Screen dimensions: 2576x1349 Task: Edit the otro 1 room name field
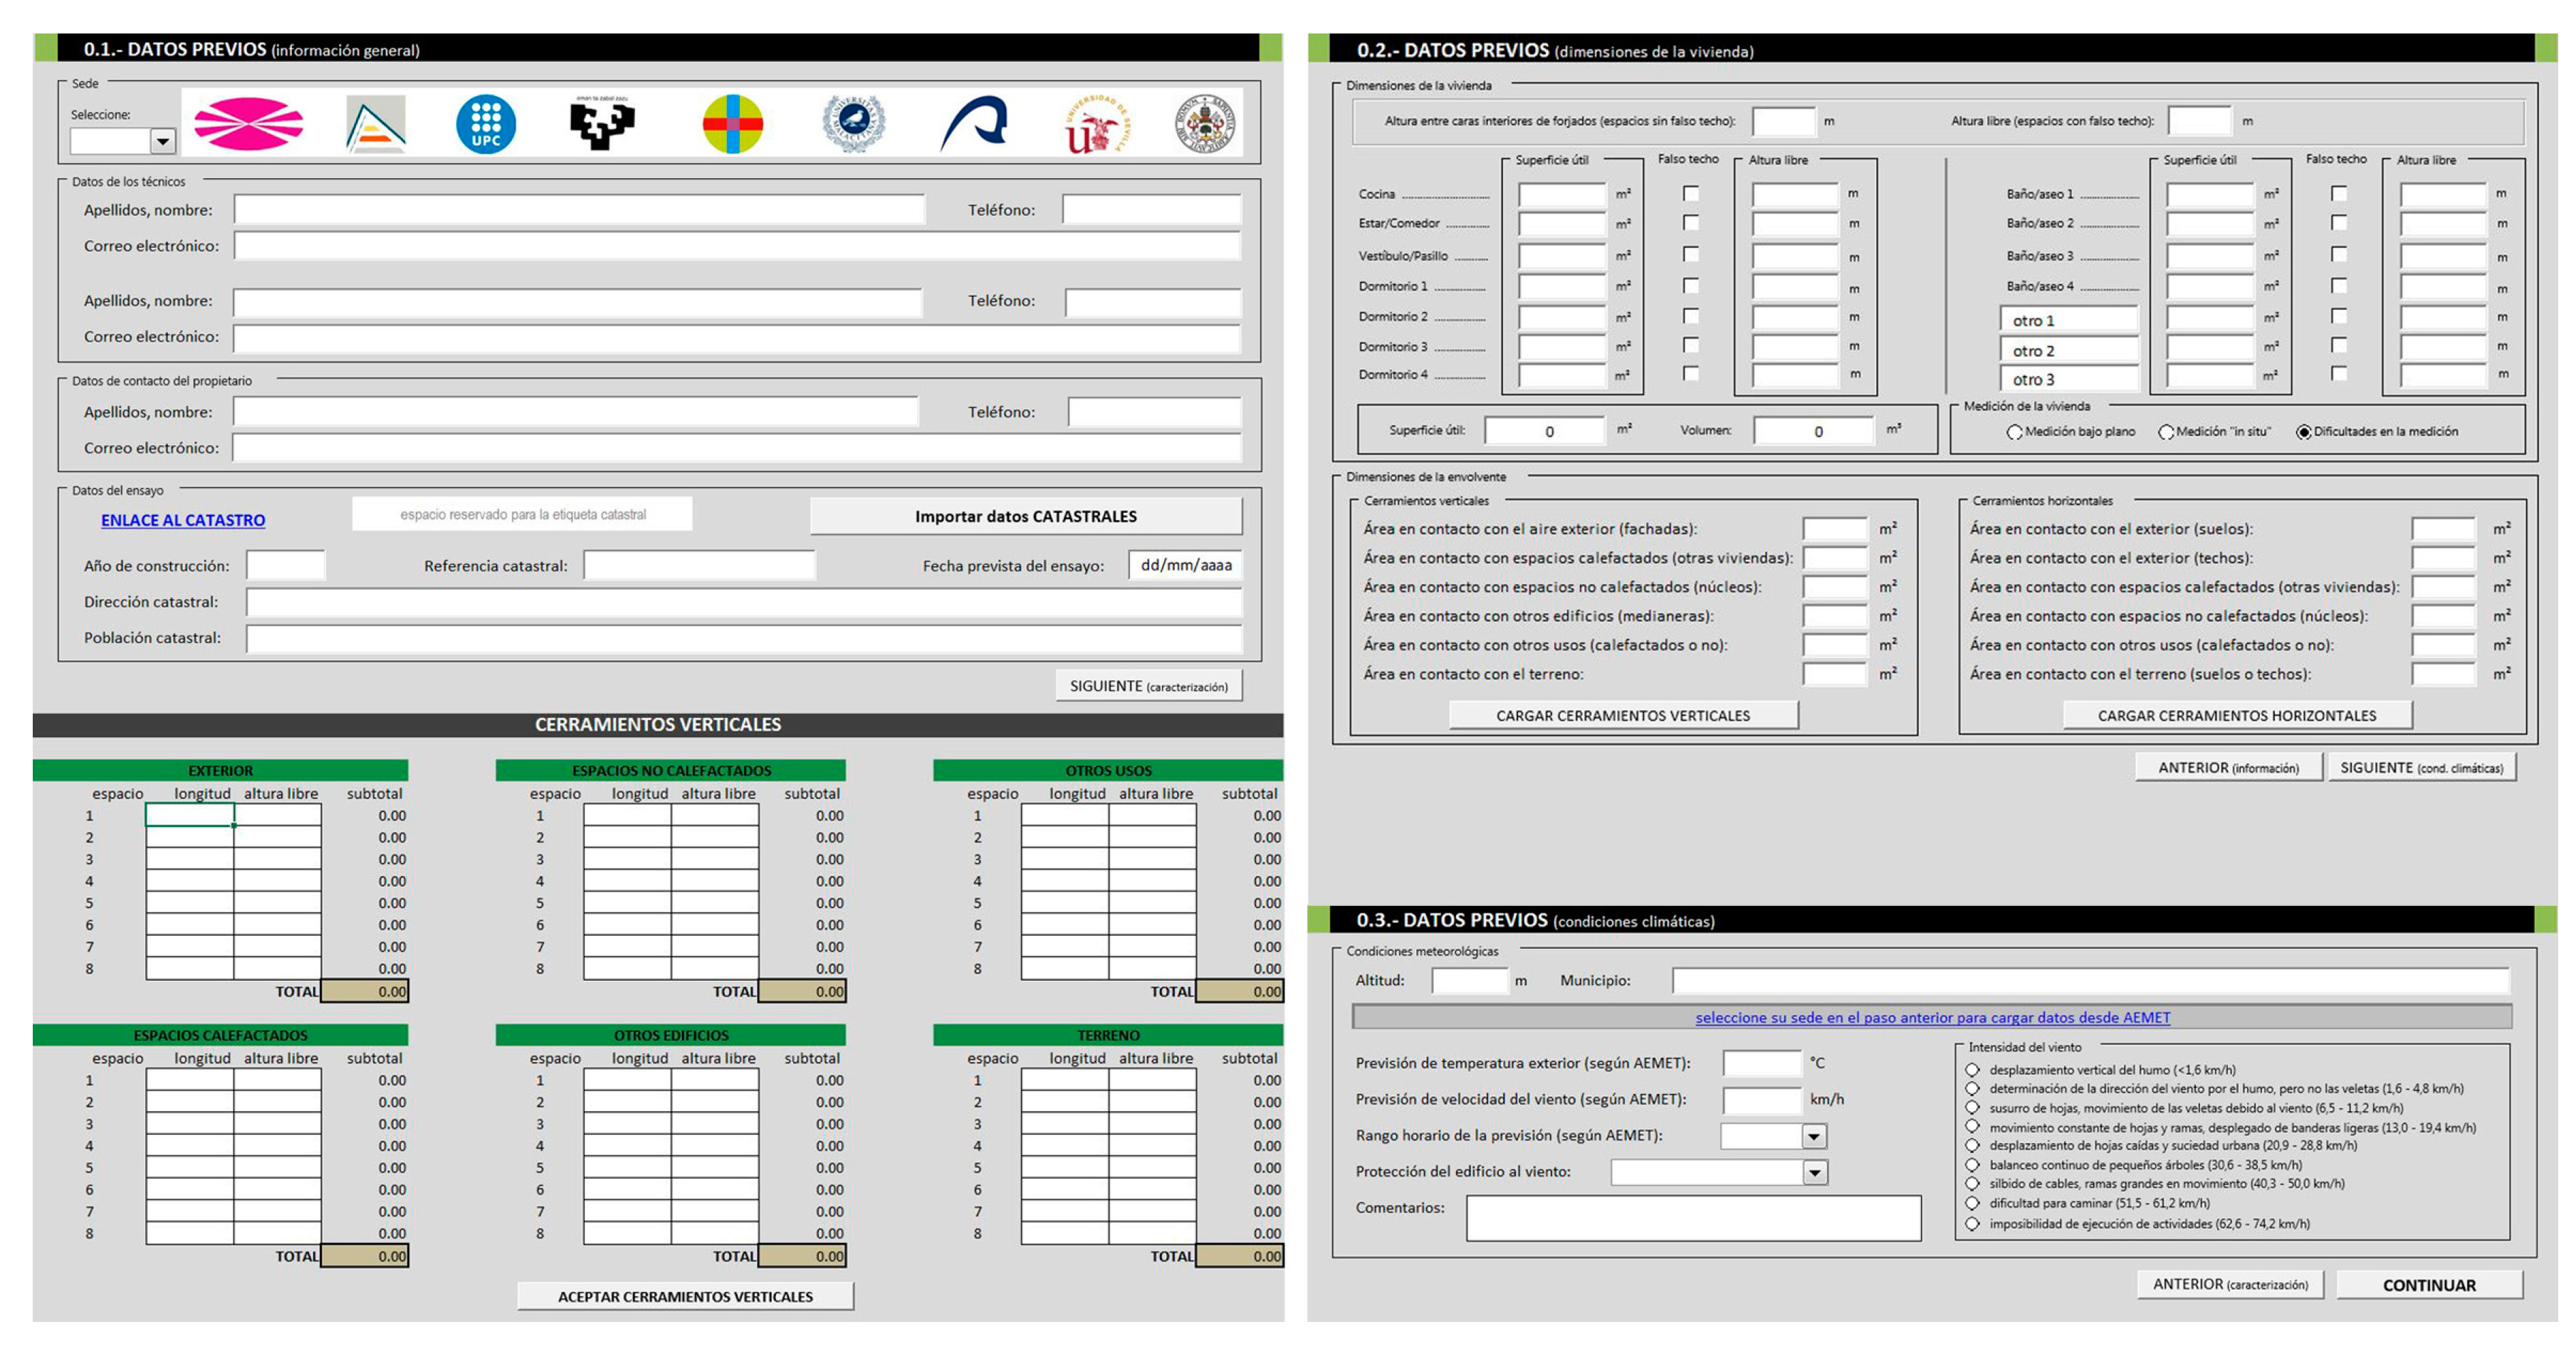point(2069,320)
